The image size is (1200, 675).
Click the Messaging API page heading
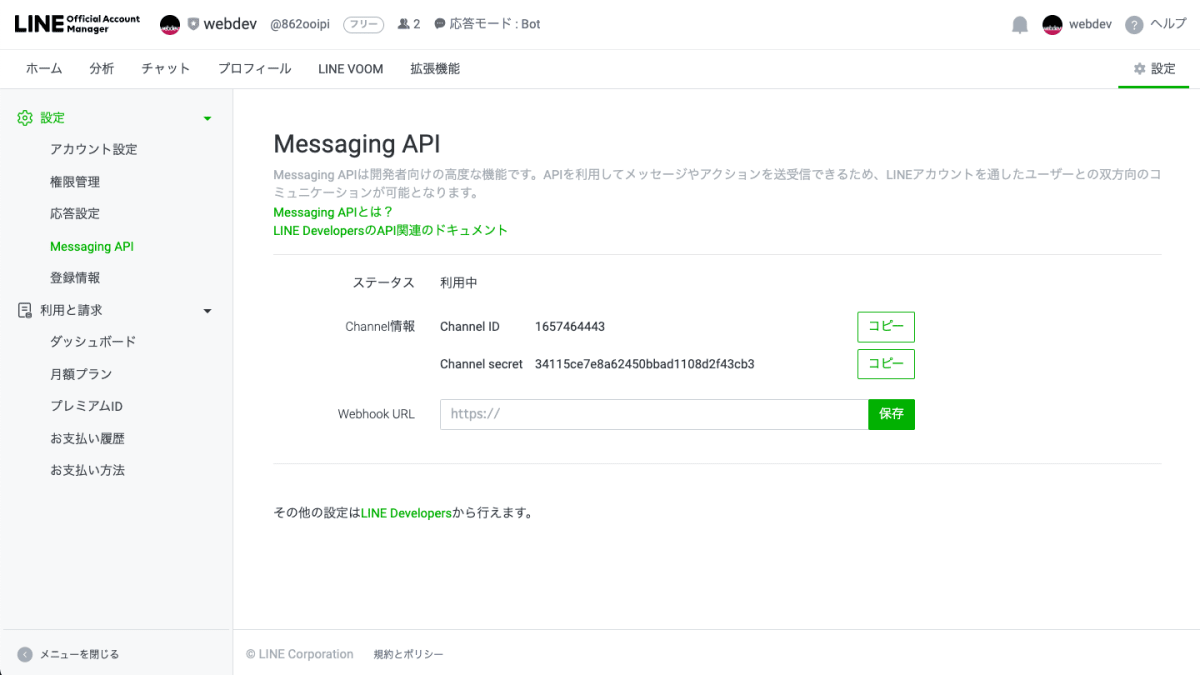click(357, 144)
